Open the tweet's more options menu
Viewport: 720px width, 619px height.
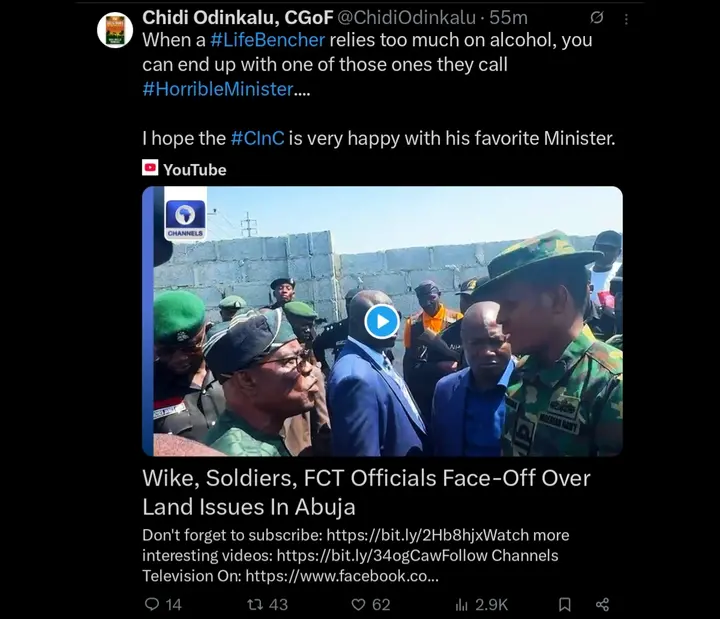626,18
